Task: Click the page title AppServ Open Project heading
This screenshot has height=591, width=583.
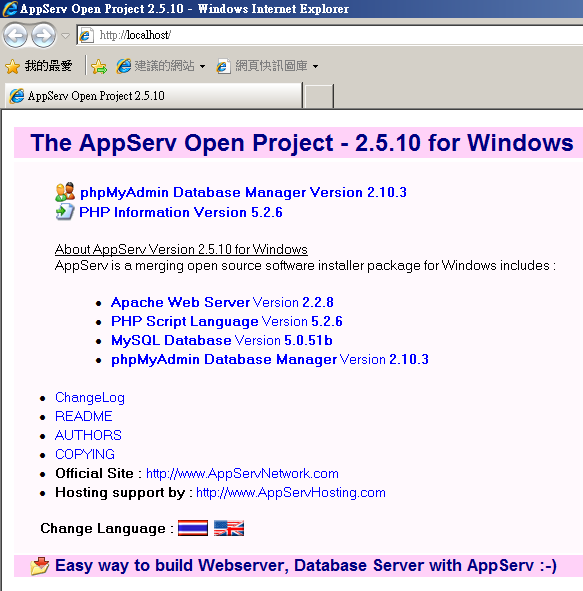Action: (x=302, y=143)
